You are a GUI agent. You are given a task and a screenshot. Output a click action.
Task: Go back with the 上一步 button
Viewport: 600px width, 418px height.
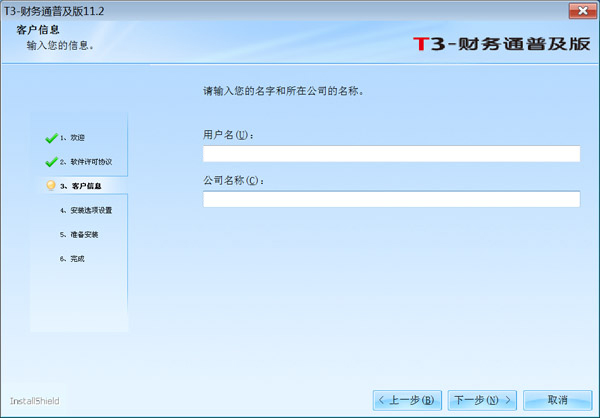[406, 400]
